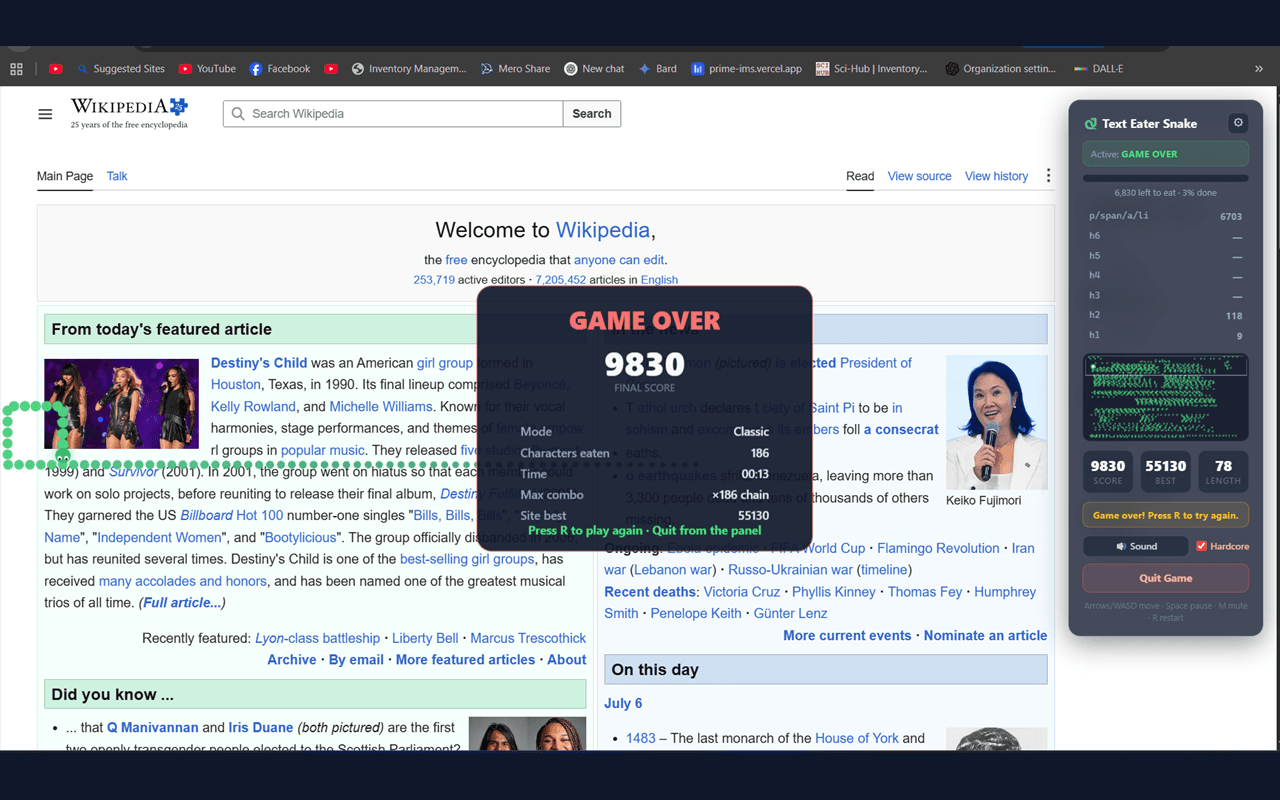Open the Q Manivannan link
Viewport: 1280px width, 800px height.
[153, 728]
